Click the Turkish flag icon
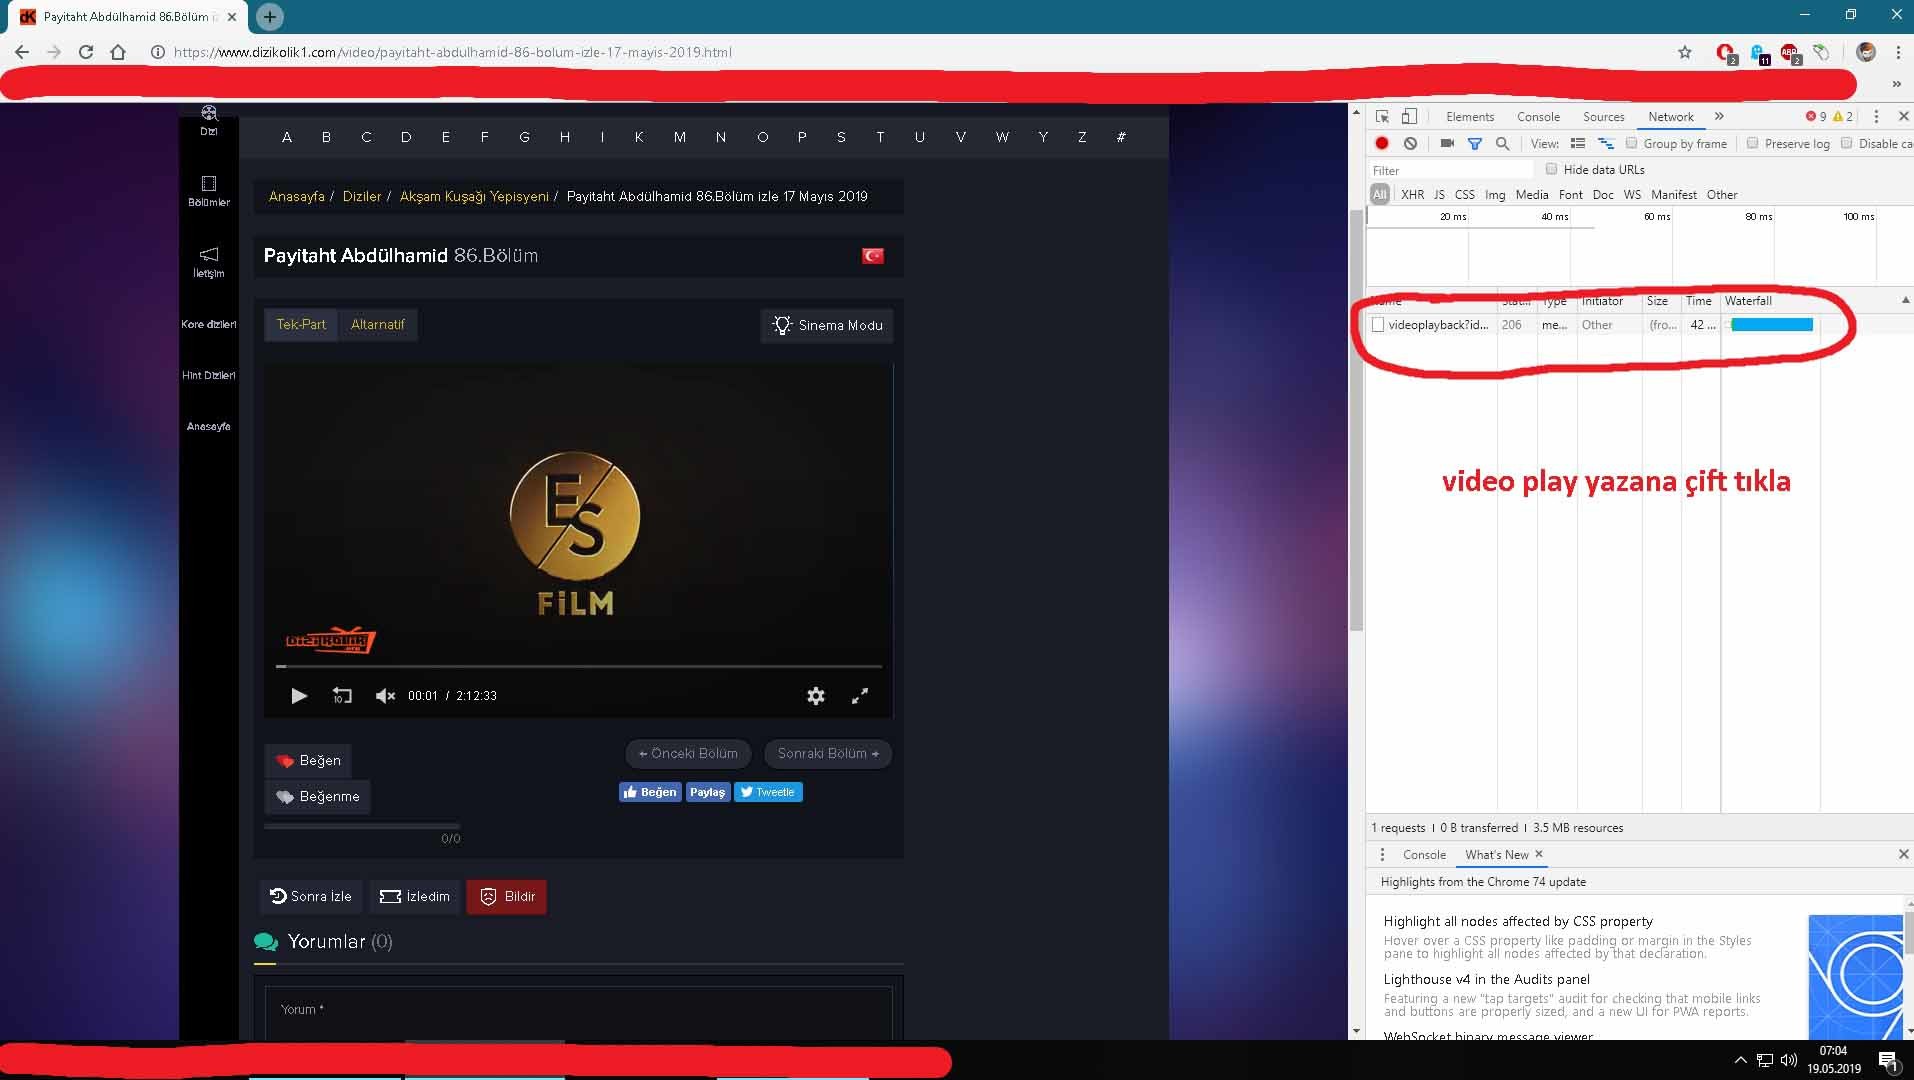 click(872, 256)
